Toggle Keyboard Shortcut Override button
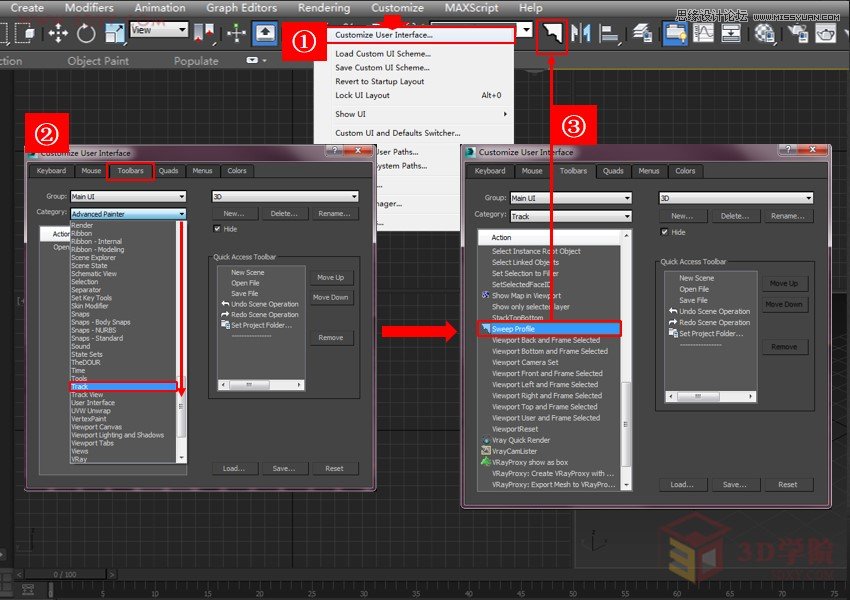 265,34
